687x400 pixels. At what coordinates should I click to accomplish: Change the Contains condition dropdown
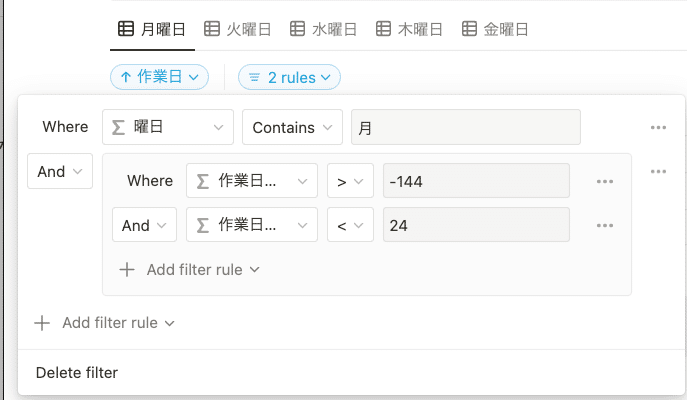(292, 128)
